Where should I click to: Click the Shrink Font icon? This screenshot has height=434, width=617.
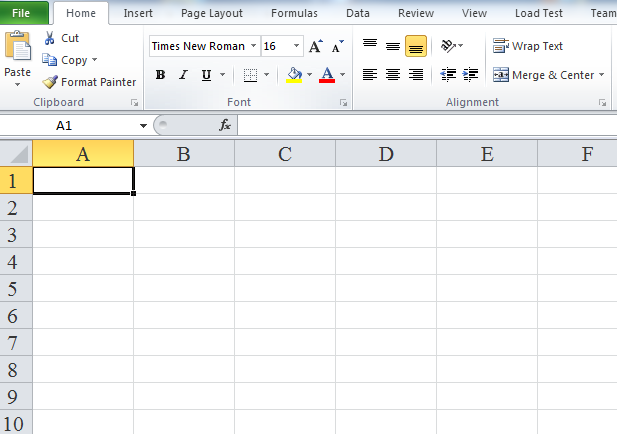pyautogui.click(x=337, y=47)
